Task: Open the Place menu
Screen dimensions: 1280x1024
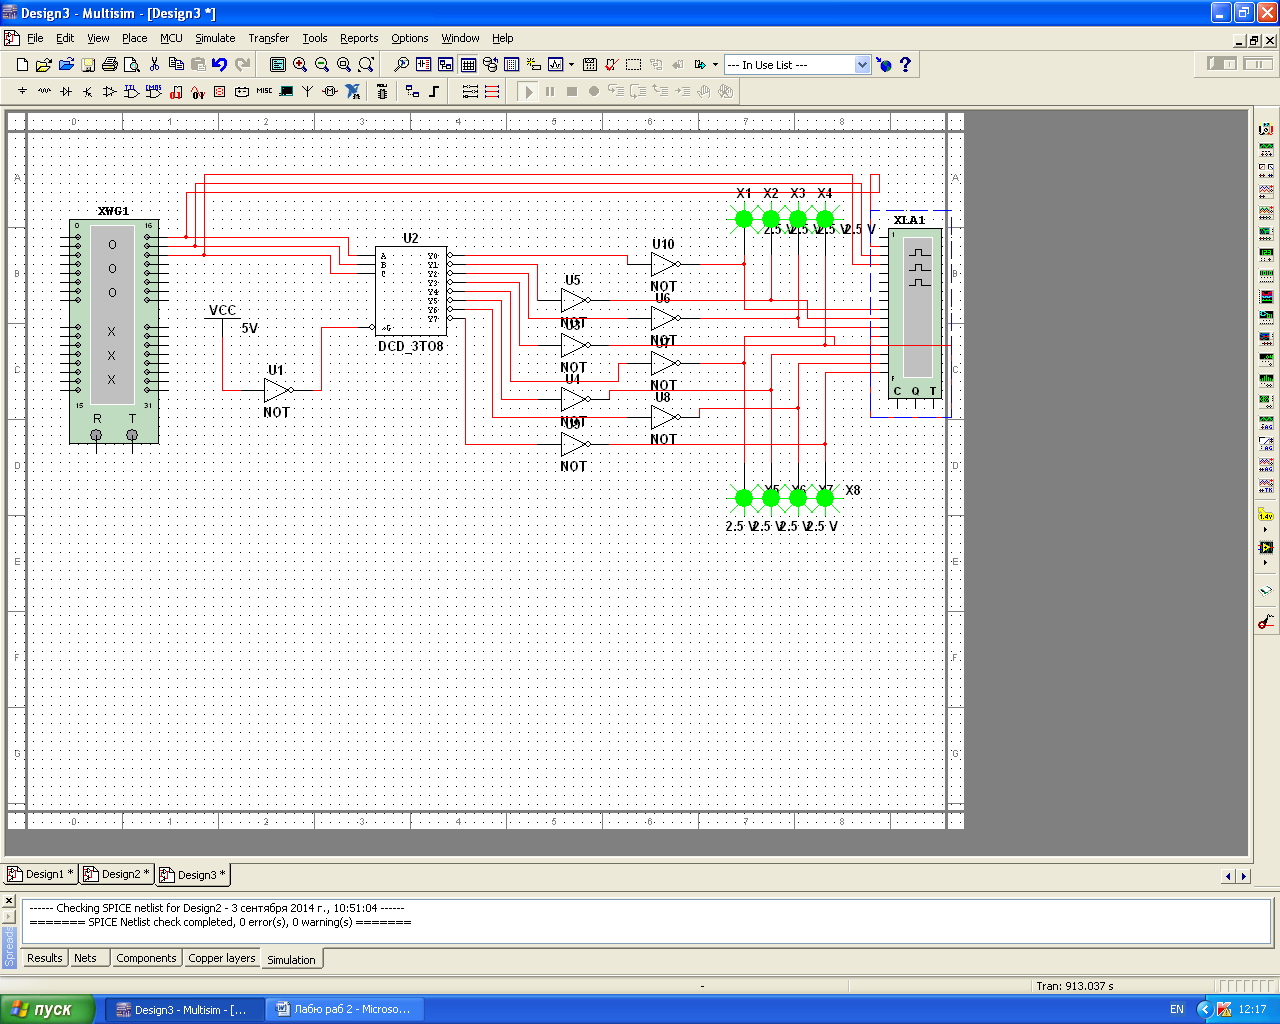Action: [135, 38]
